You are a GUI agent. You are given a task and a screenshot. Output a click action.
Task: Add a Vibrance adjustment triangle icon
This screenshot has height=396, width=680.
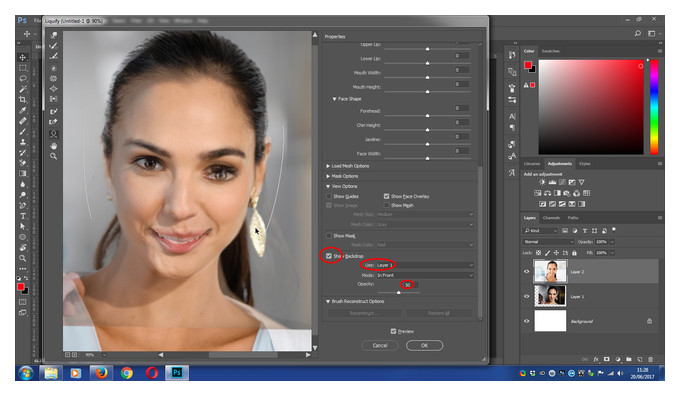click(x=582, y=182)
